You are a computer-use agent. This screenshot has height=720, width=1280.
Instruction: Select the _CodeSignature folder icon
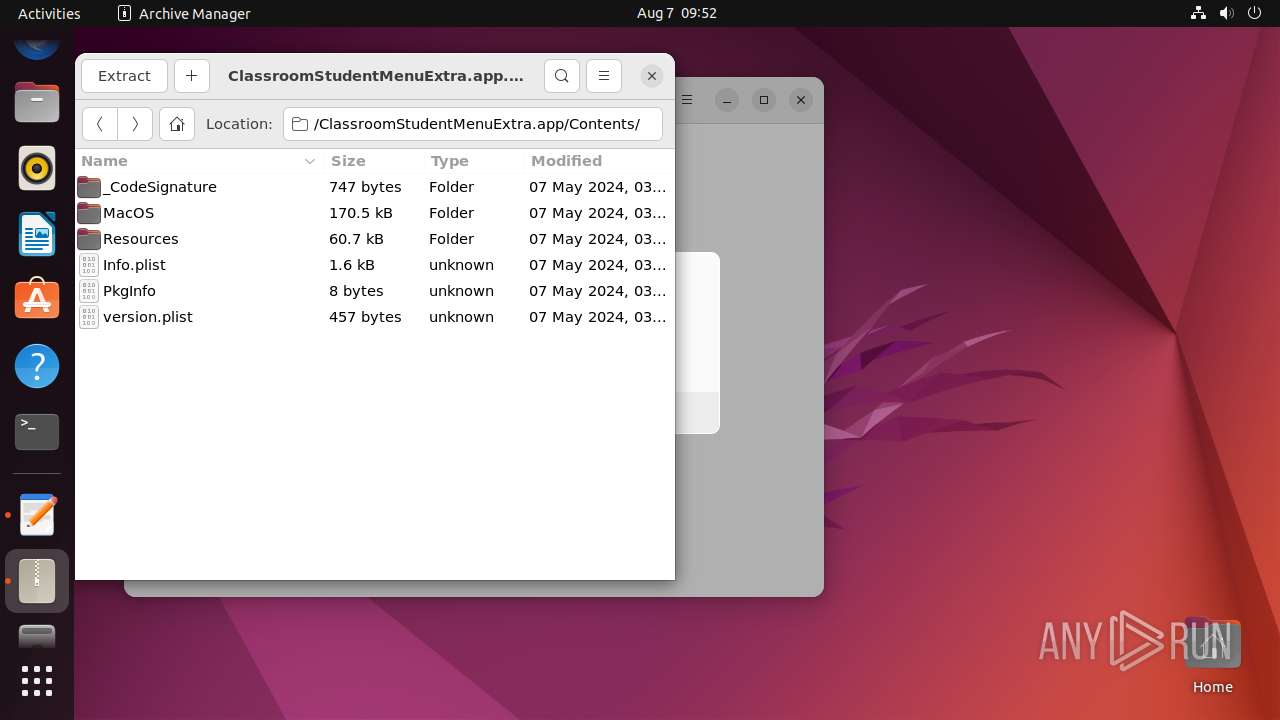point(89,187)
